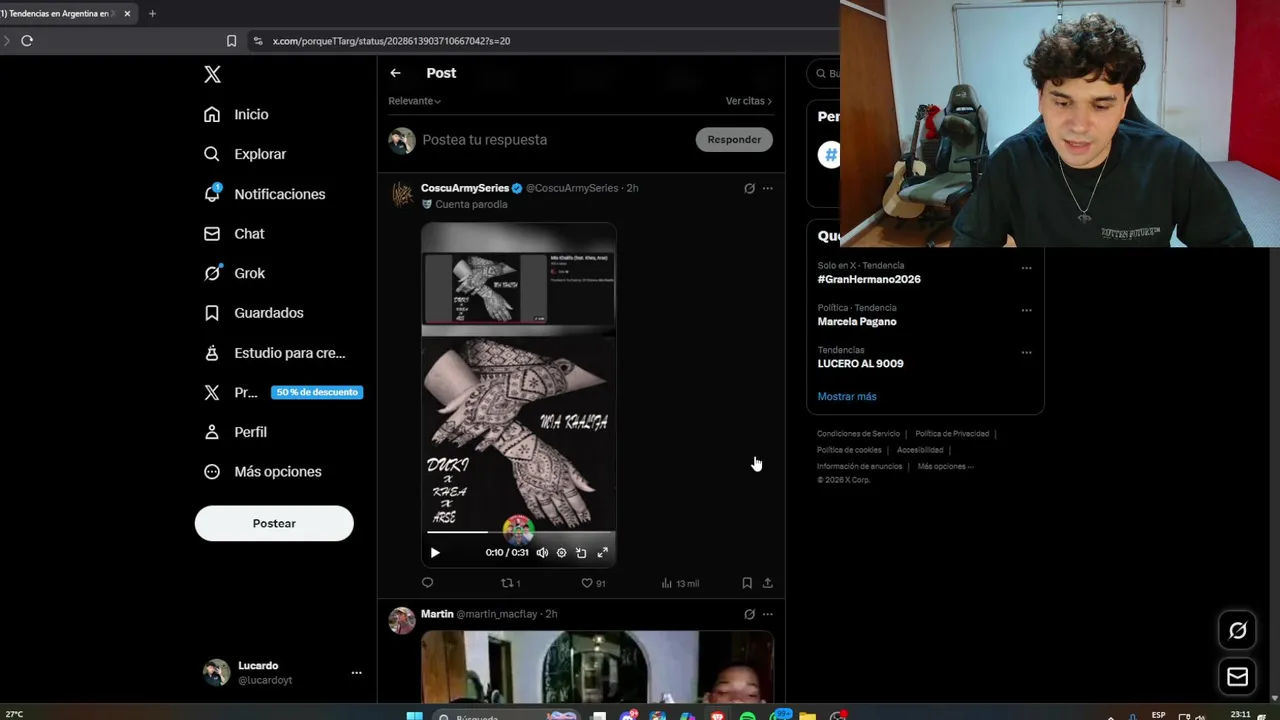Click Lucardo account avatar
1280x720 pixels.
click(x=216, y=672)
